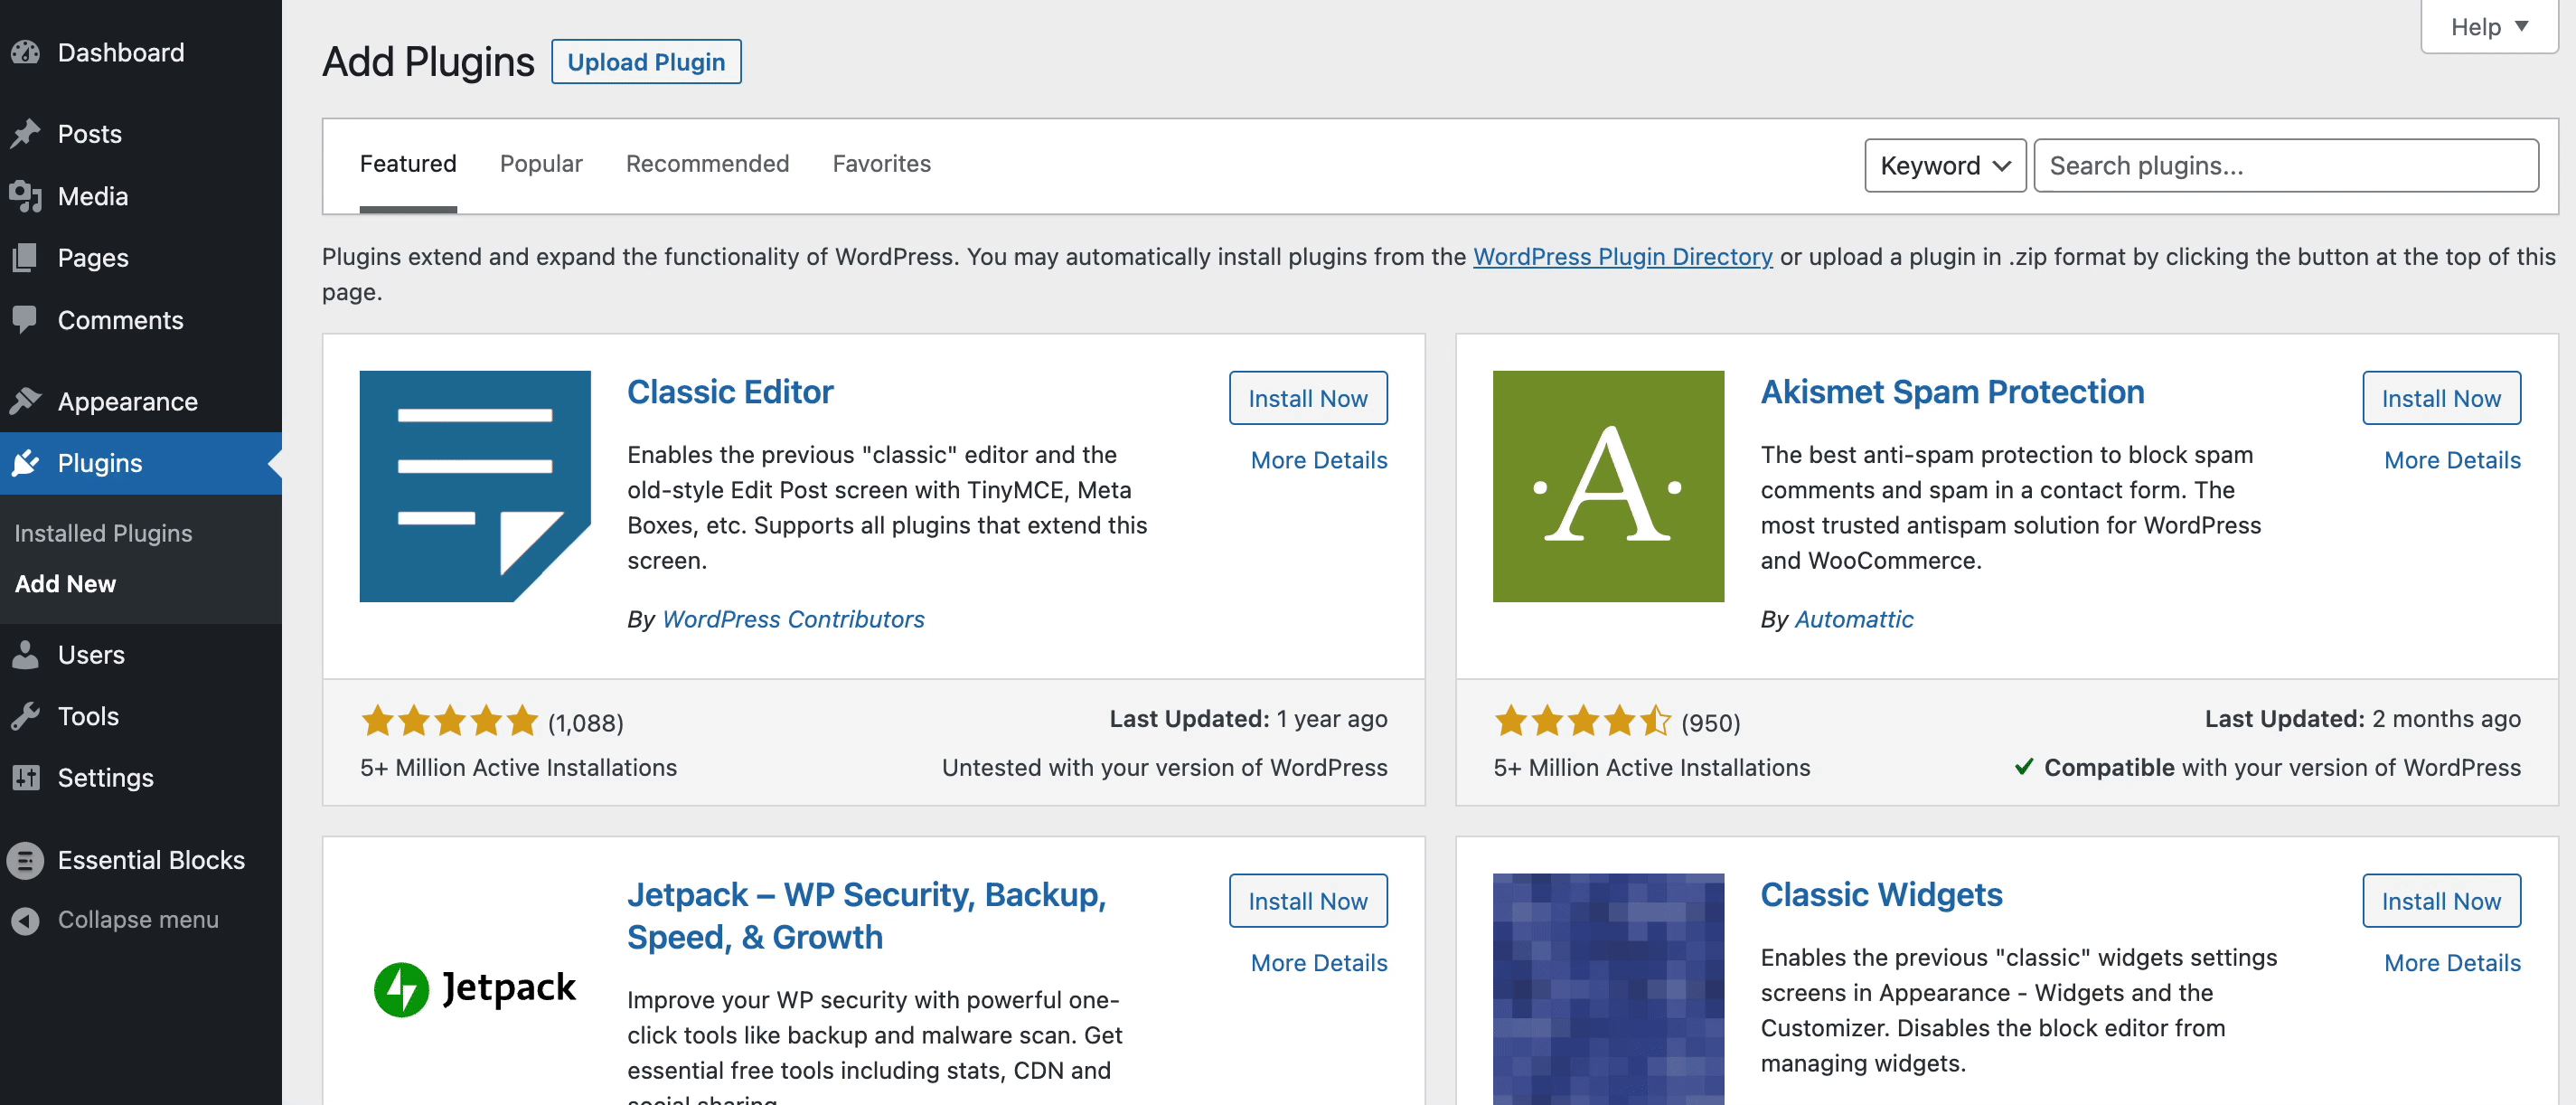Open the WordPress Contributors author link
This screenshot has width=2576, height=1105.
[793, 620]
